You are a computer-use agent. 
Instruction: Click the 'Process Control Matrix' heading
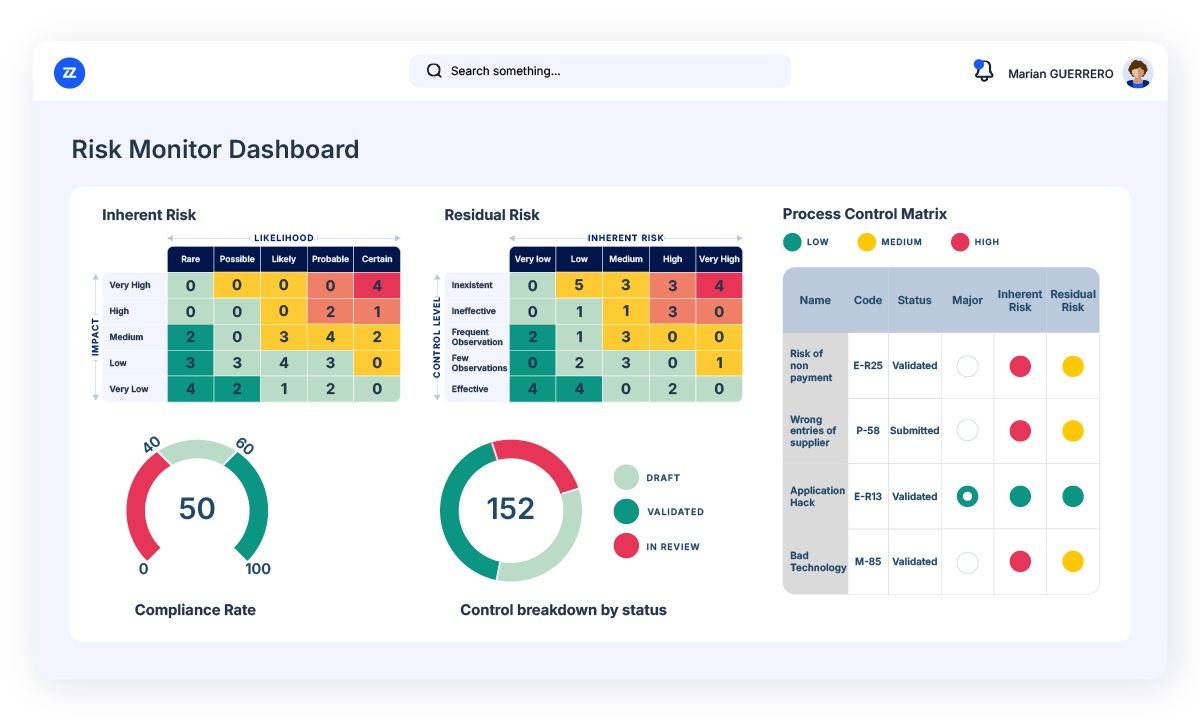pos(865,214)
